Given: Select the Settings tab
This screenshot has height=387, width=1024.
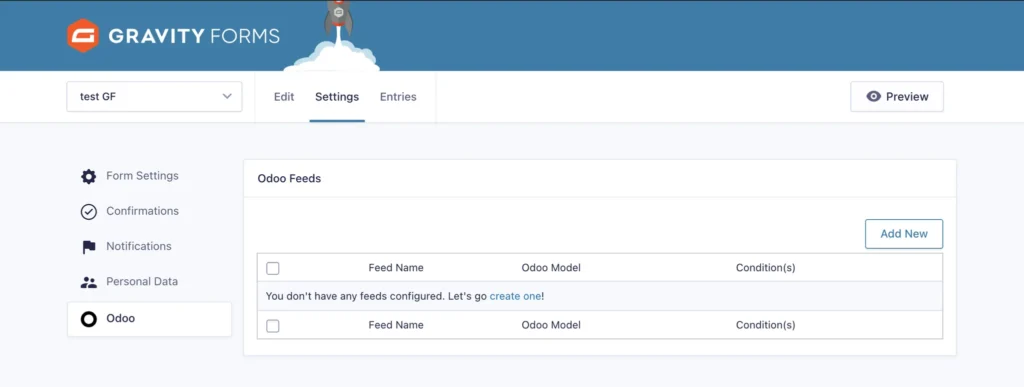Looking at the screenshot, I should click(337, 97).
